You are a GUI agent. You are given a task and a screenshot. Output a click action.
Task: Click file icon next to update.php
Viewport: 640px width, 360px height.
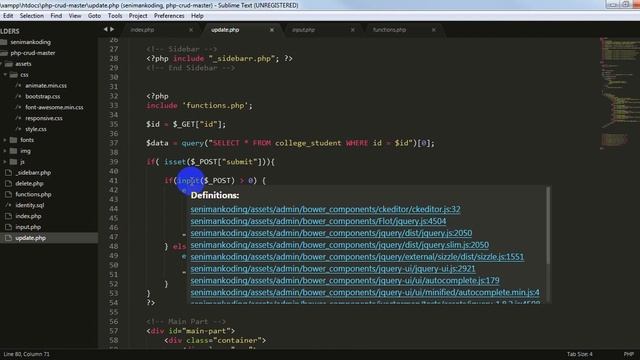click(x=8, y=238)
